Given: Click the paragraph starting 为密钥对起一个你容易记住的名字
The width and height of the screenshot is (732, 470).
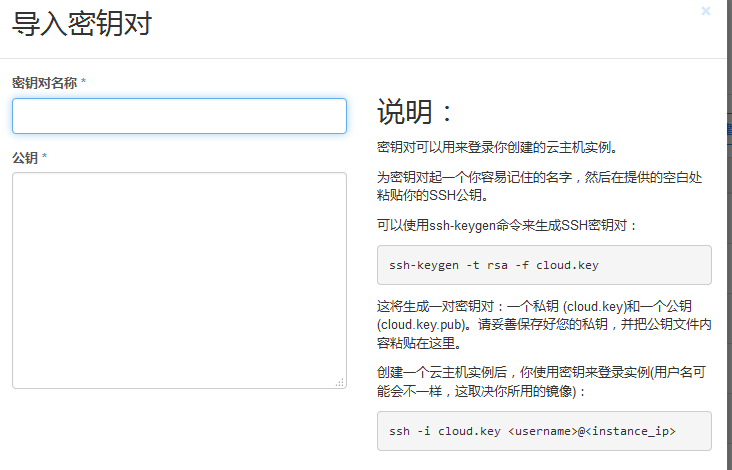Looking at the screenshot, I should pyautogui.click(x=540, y=186).
